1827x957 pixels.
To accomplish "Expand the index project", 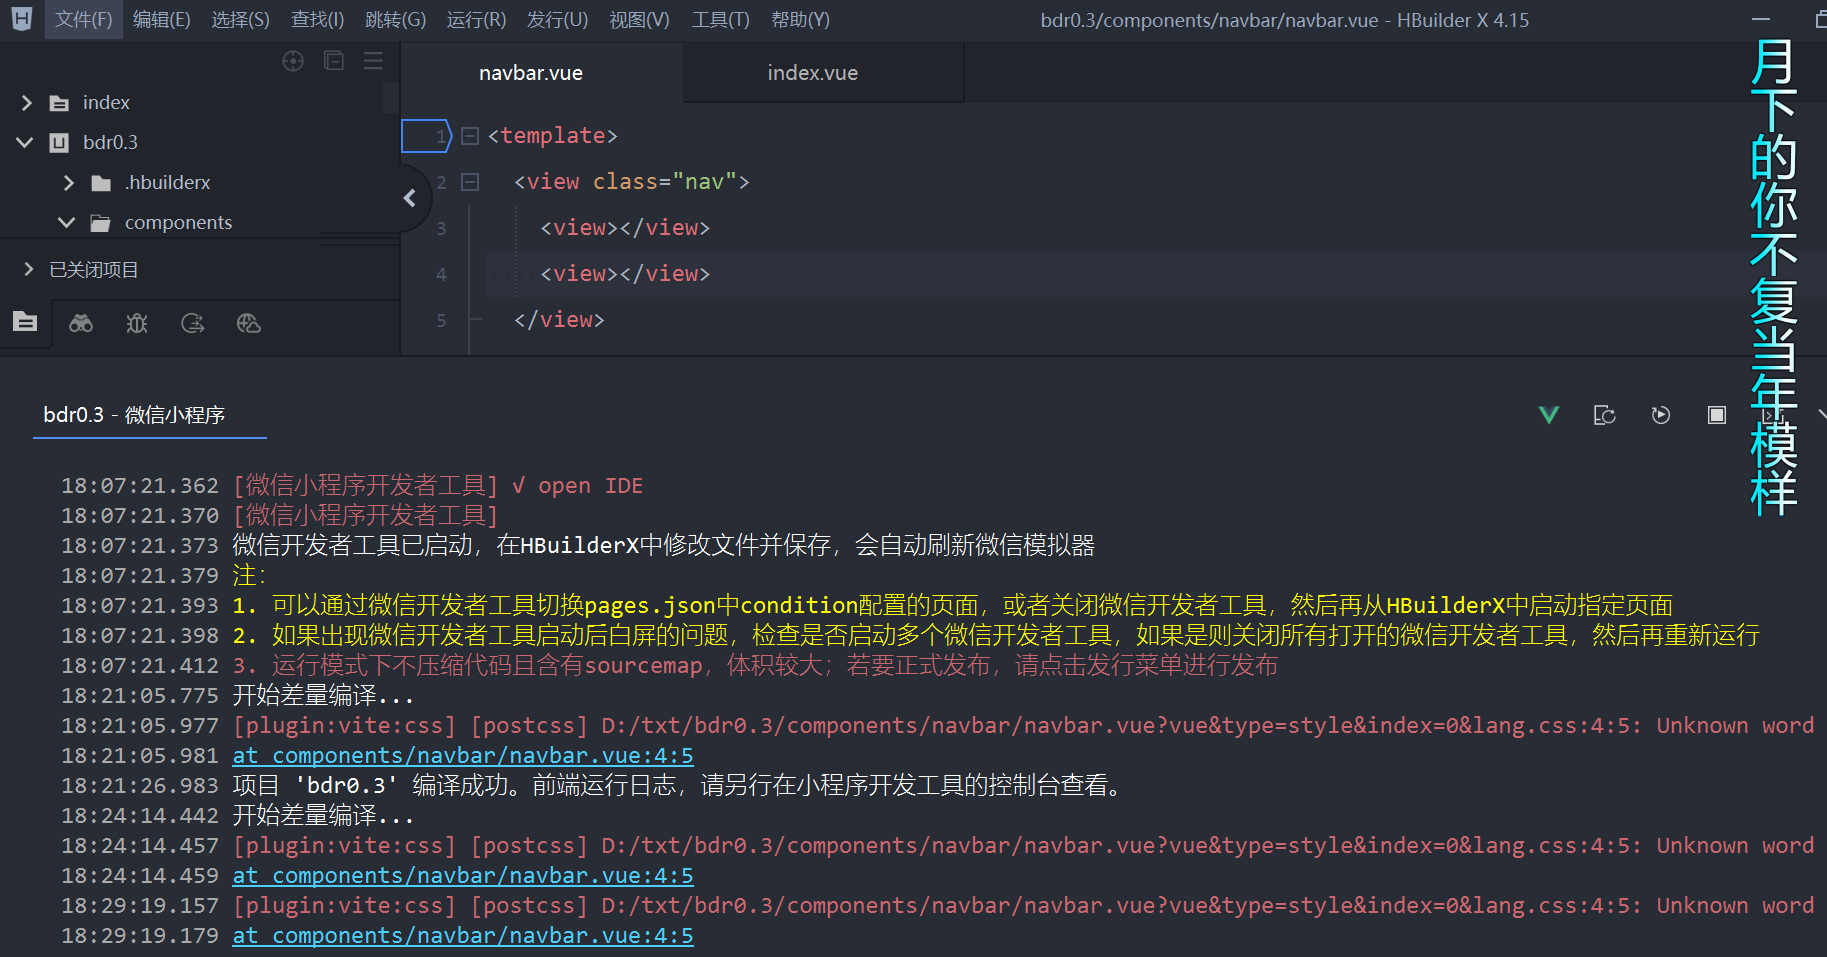I will coord(27,102).
